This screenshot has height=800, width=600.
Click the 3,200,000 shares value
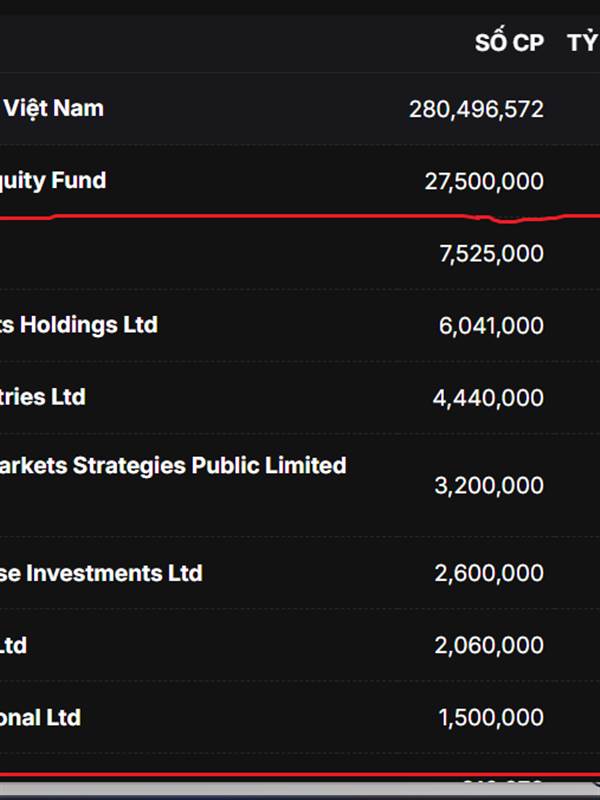click(489, 486)
